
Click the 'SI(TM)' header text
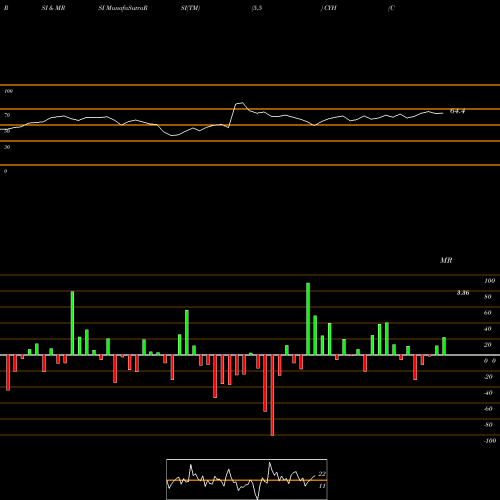[x=190, y=8]
